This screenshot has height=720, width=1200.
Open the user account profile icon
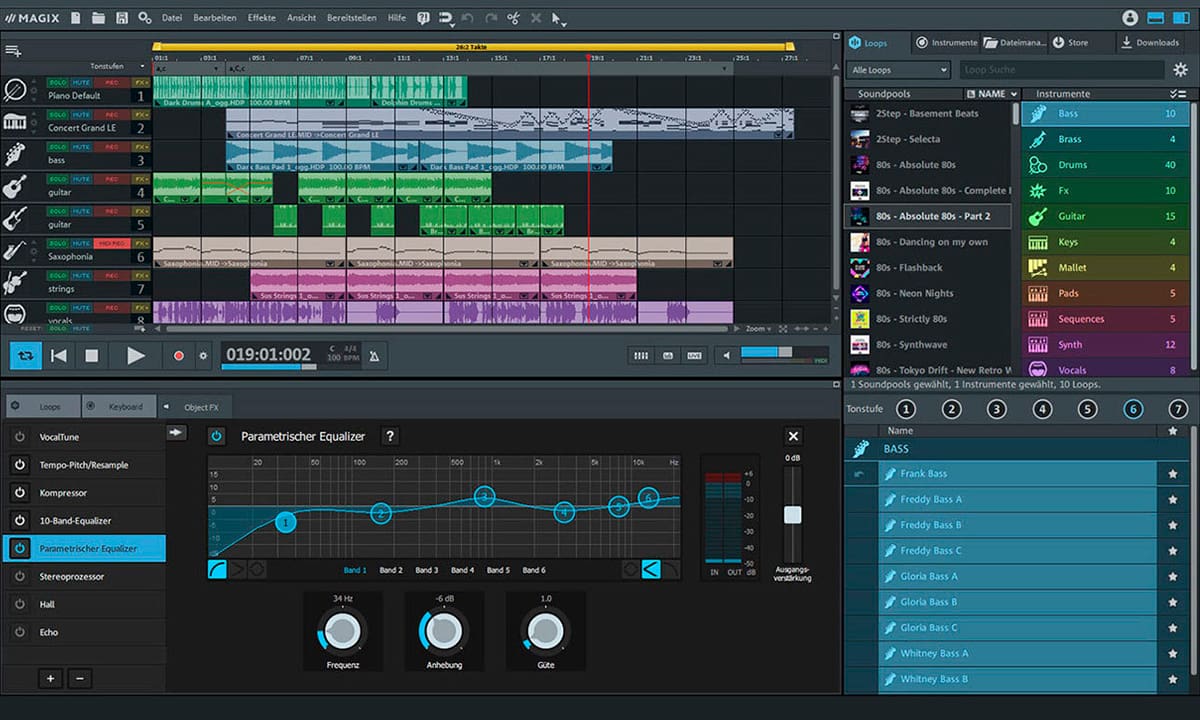pos(1131,18)
